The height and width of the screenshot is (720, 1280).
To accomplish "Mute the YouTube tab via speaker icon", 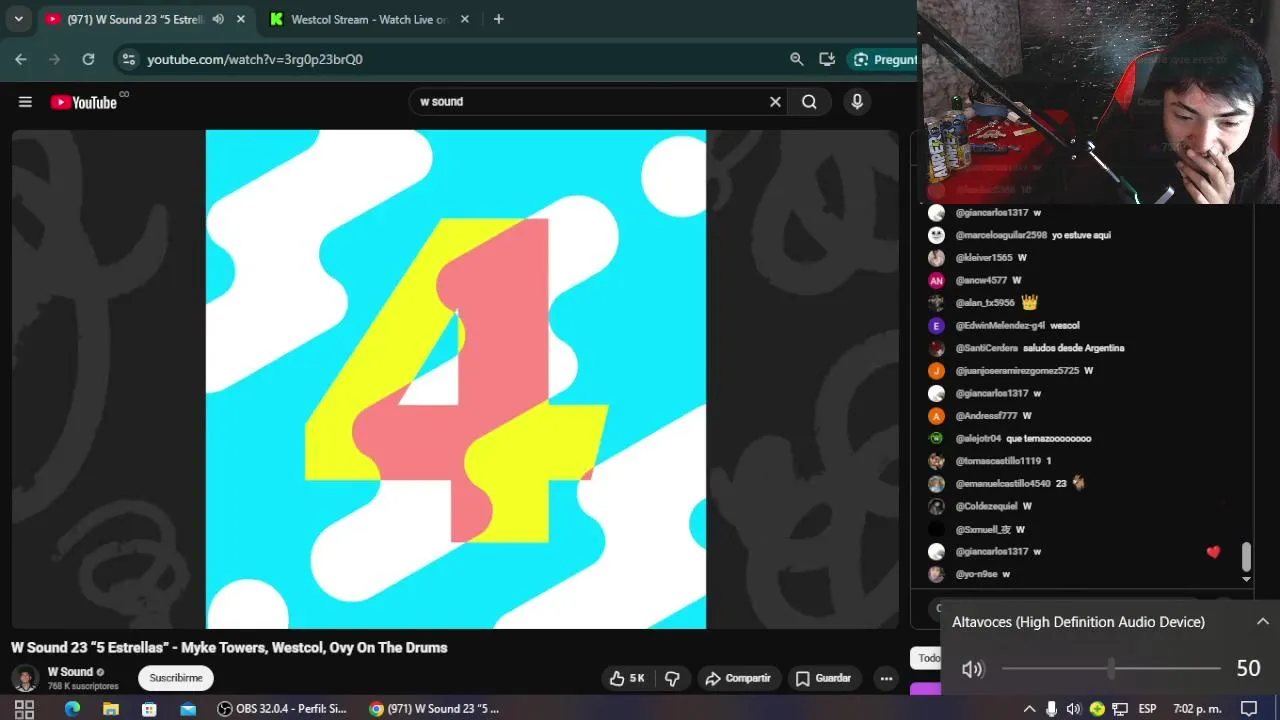I will click(x=218, y=19).
